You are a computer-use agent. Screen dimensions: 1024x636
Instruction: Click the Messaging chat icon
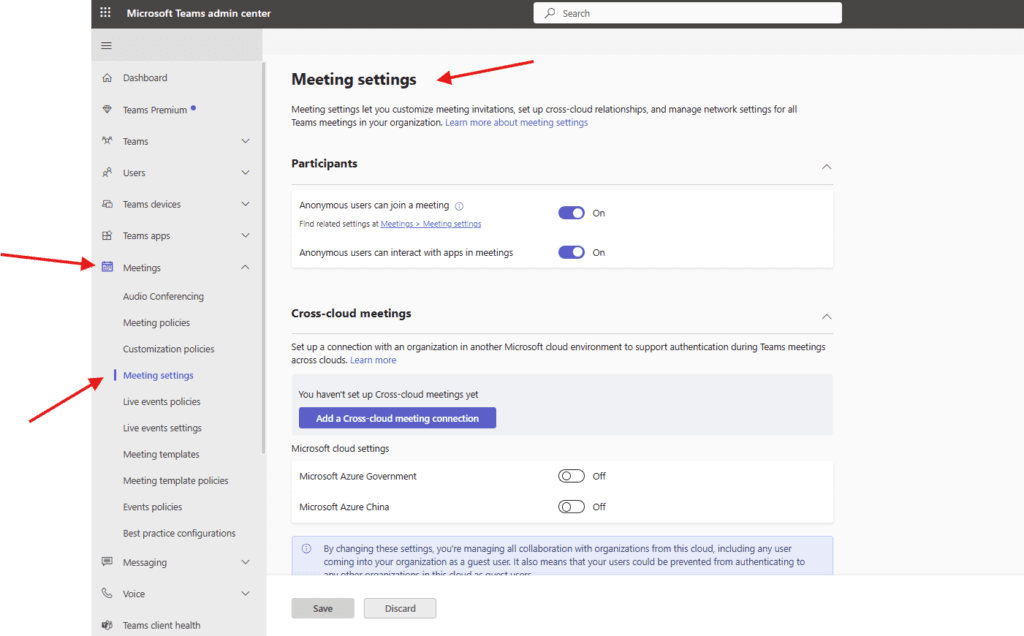click(x=107, y=562)
